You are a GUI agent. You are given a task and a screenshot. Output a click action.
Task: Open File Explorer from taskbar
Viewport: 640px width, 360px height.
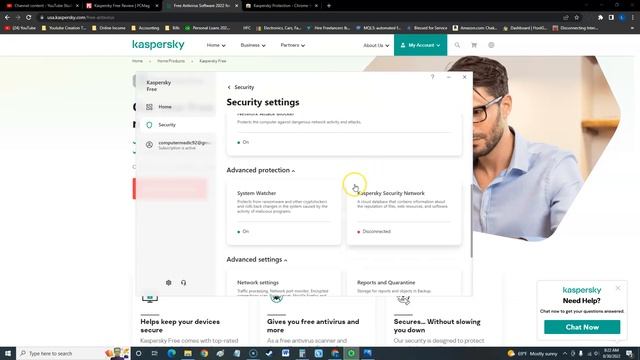[x=188, y=353]
